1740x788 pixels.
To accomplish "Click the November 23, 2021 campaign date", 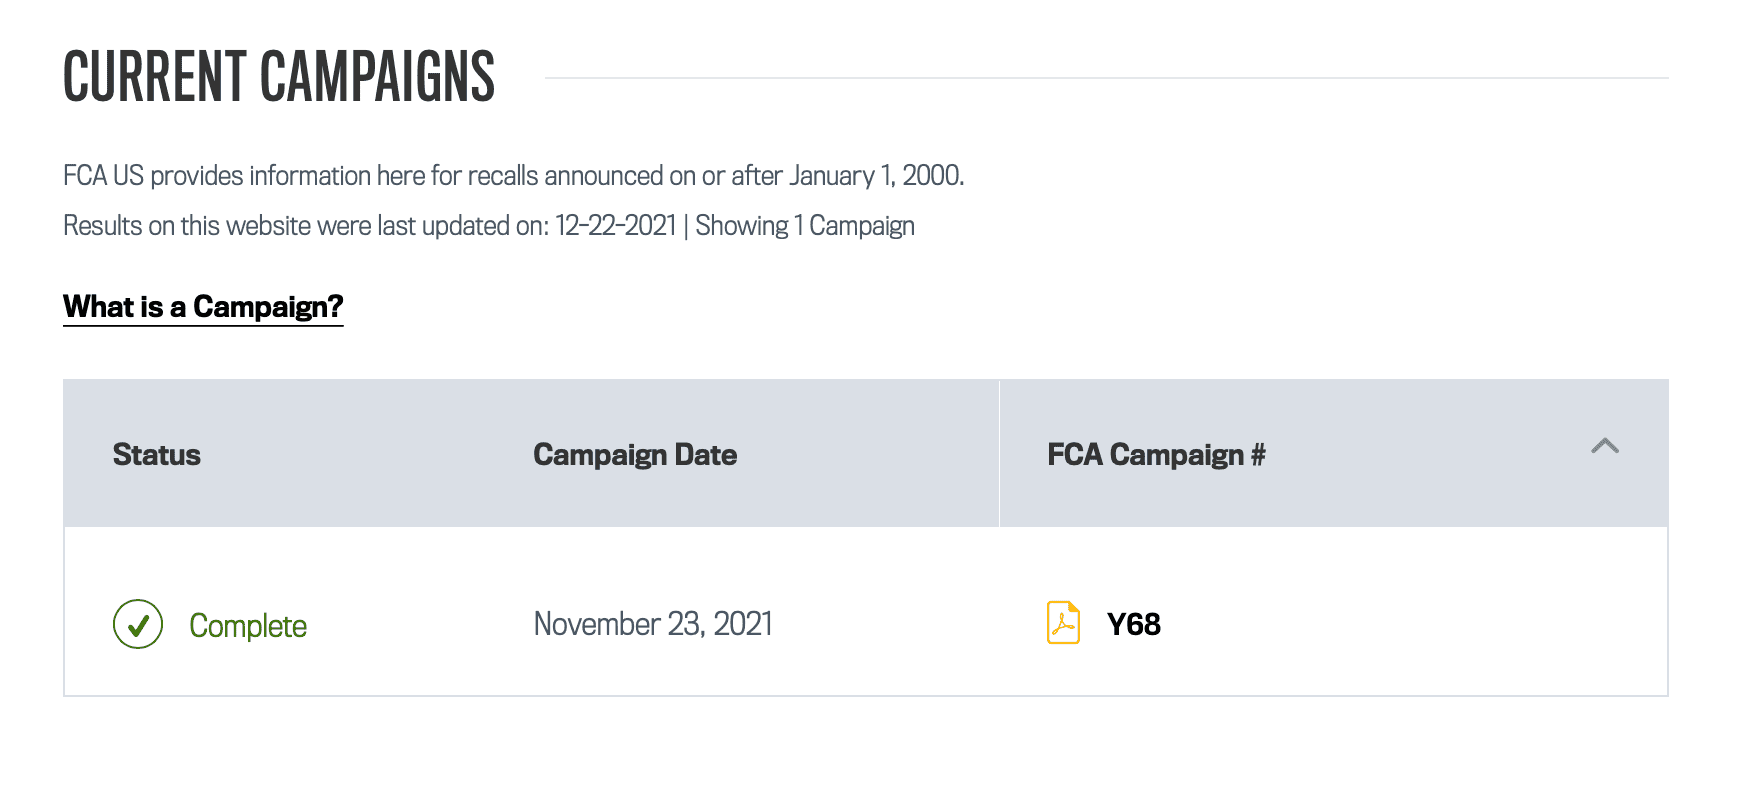I will tap(653, 624).
